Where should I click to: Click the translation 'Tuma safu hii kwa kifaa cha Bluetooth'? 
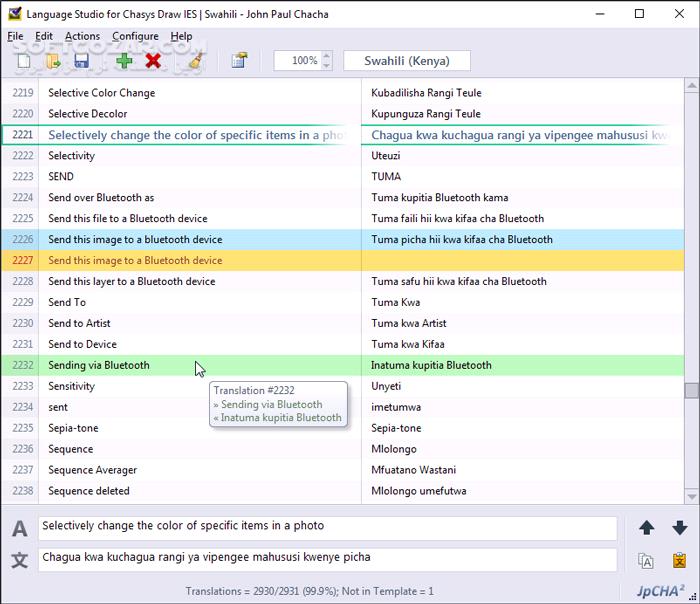pyautogui.click(x=459, y=281)
